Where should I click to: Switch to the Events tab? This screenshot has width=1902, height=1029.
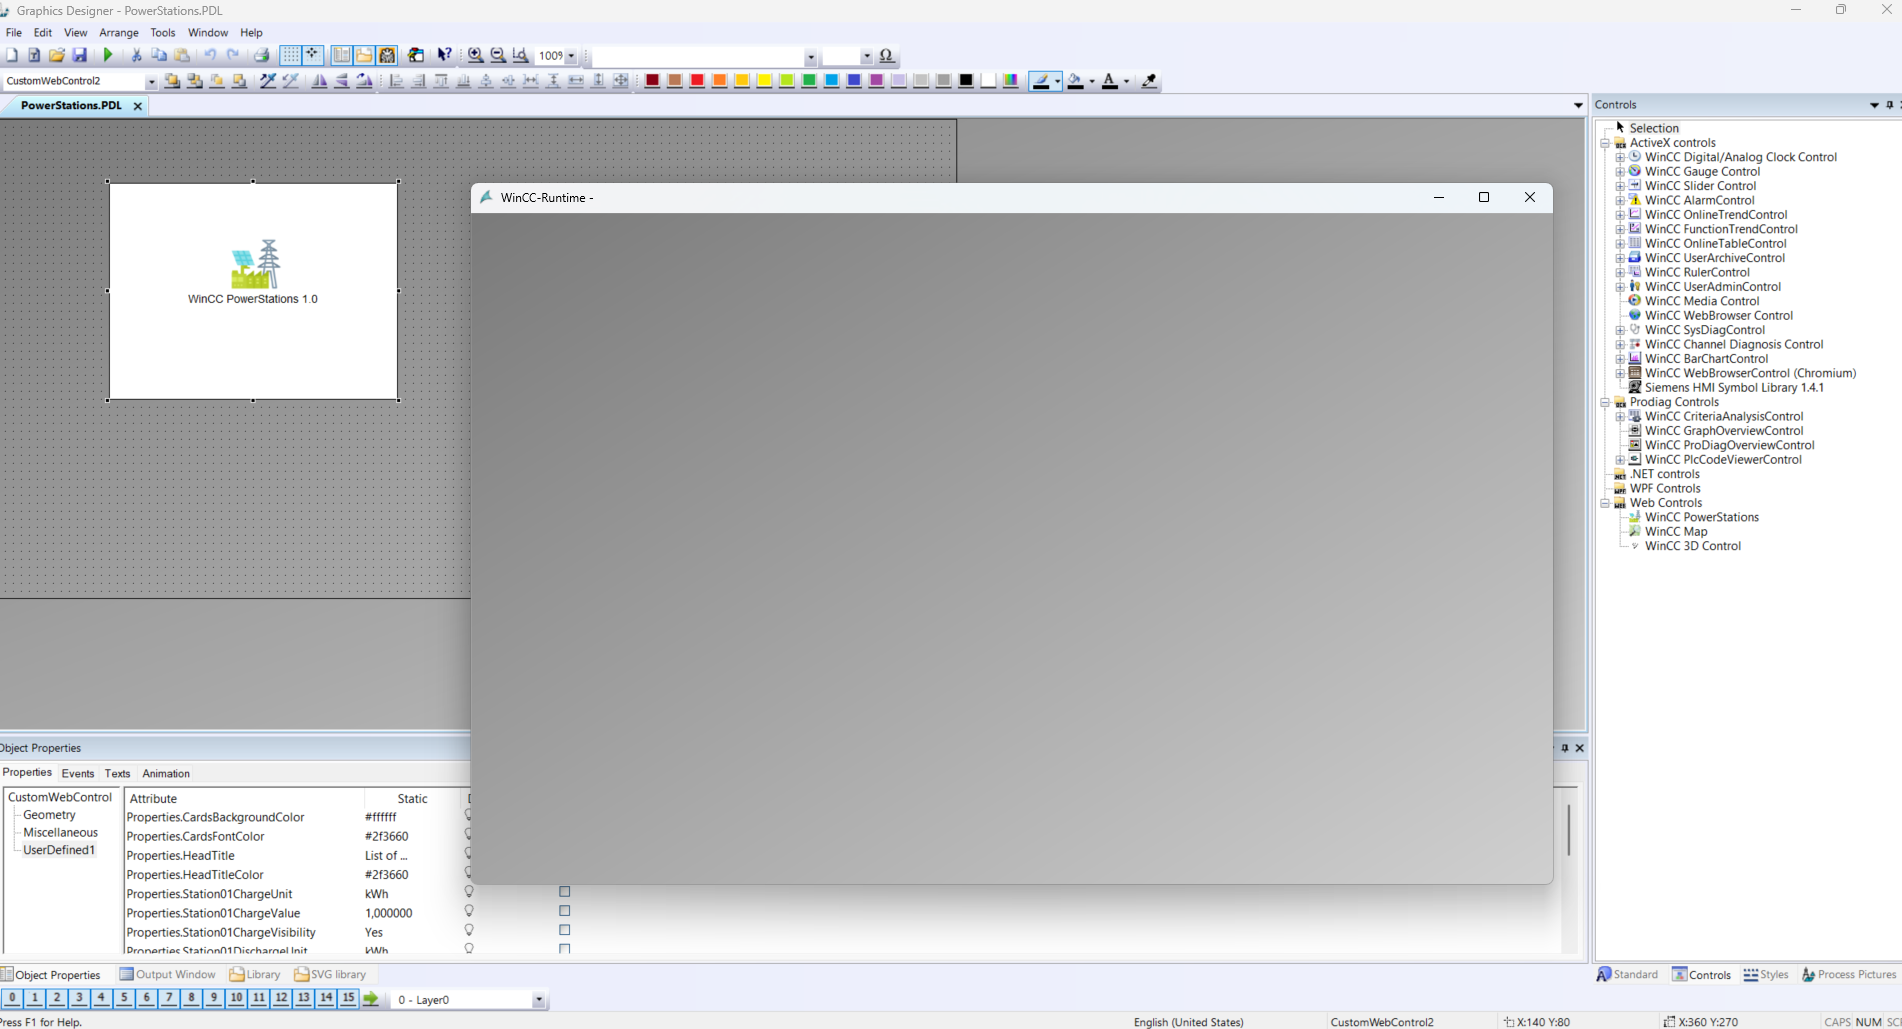pyautogui.click(x=78, y=774)
